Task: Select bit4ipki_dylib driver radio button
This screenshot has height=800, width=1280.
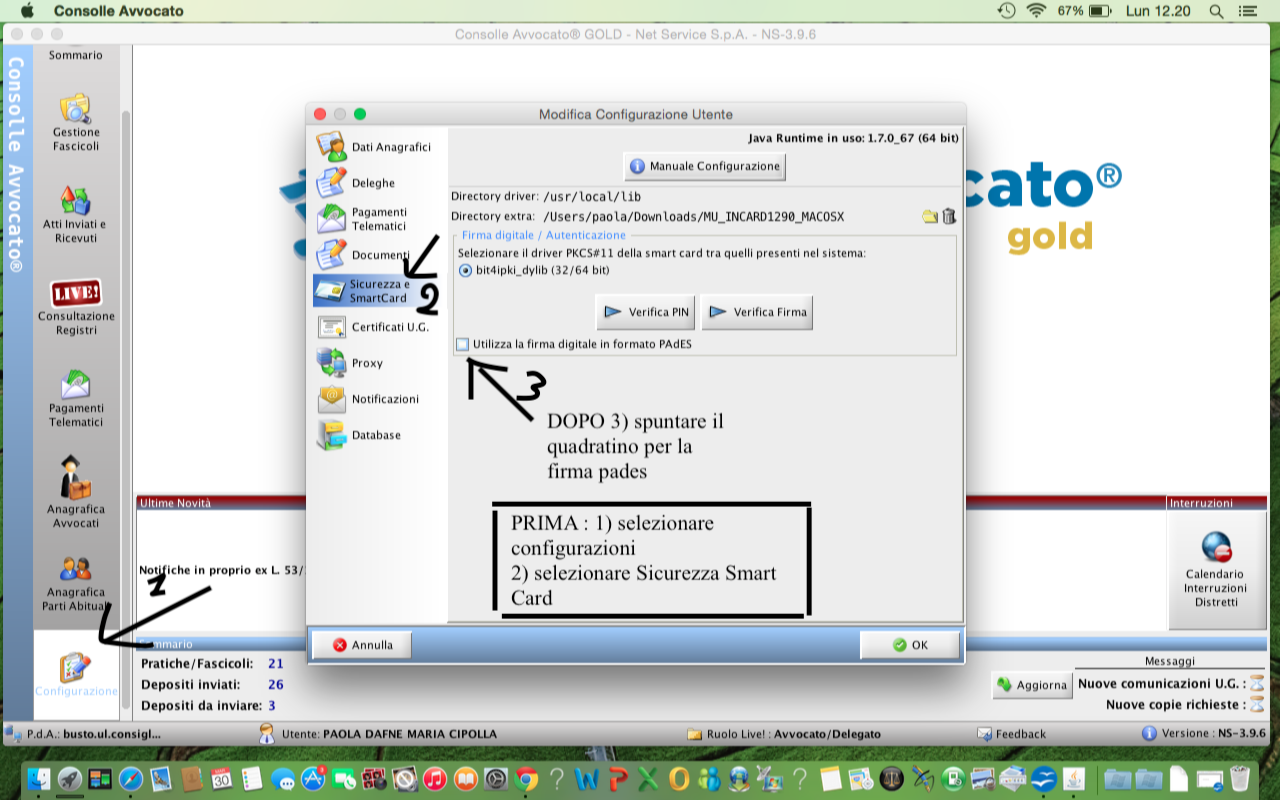Action: pos(465,270)
